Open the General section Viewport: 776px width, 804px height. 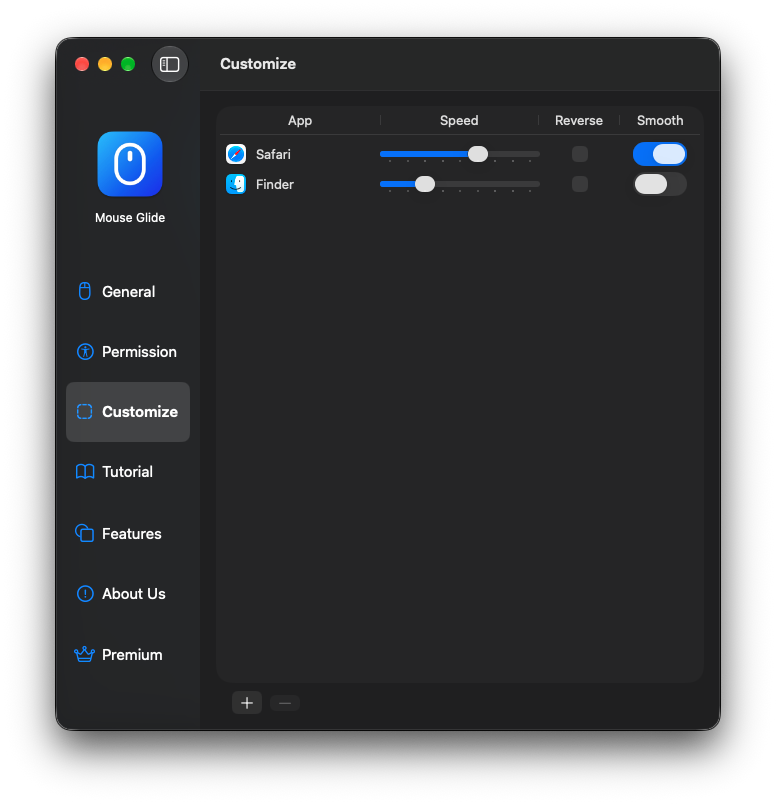tap(128, 292)
